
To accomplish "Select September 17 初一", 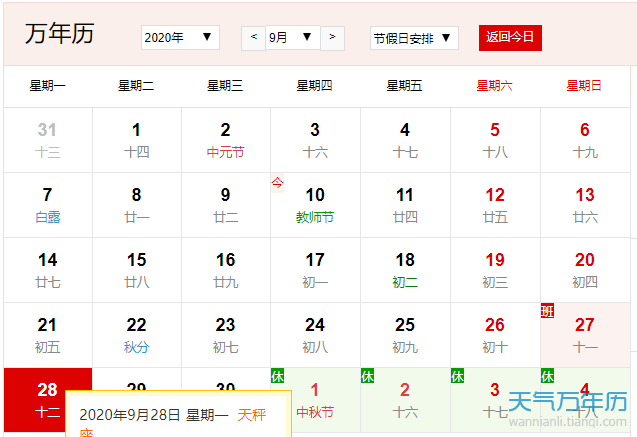I will pos(315,270).
